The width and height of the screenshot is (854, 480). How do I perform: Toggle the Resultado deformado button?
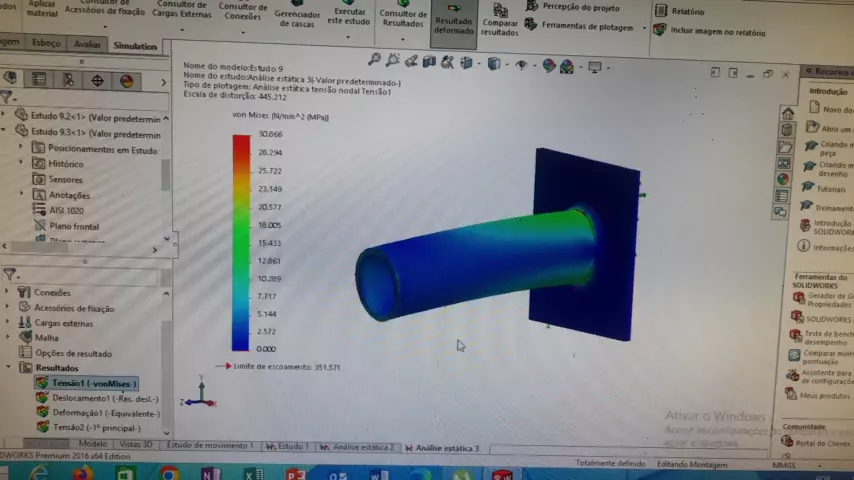[x=453, y=19]
